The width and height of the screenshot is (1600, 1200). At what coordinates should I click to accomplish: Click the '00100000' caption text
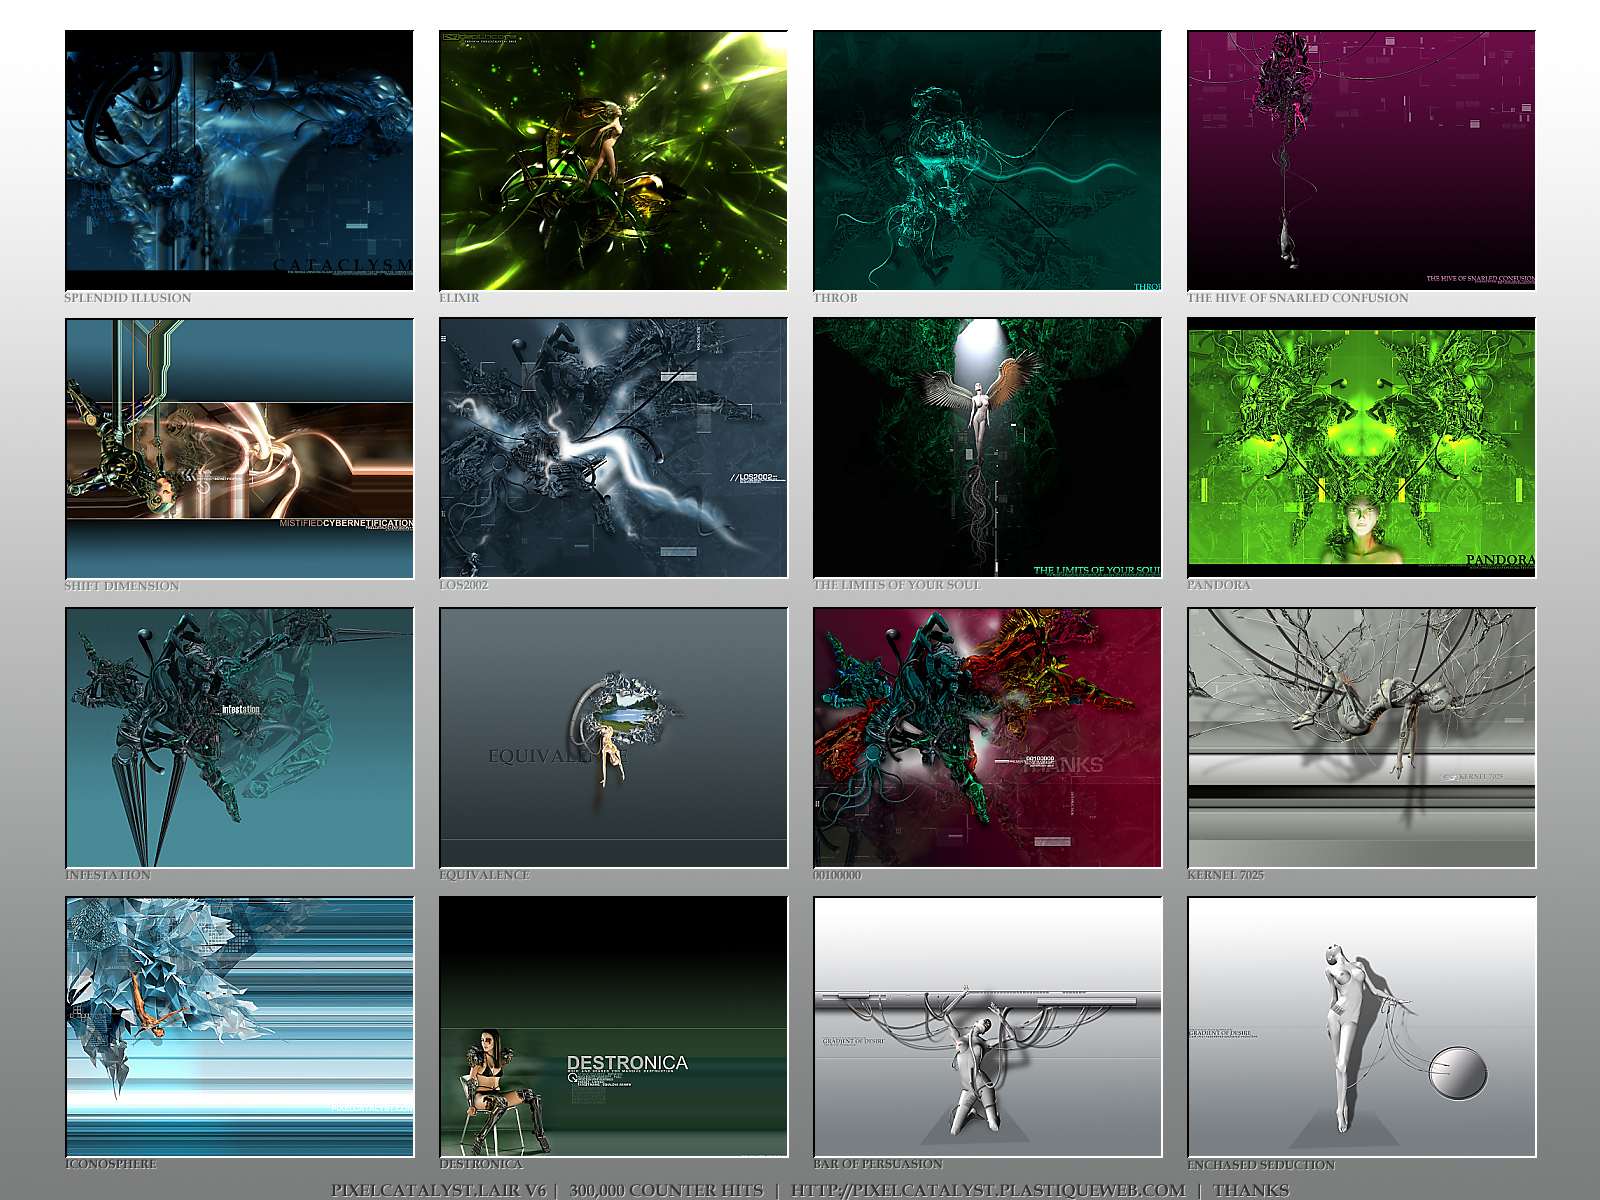click(837, 875)
